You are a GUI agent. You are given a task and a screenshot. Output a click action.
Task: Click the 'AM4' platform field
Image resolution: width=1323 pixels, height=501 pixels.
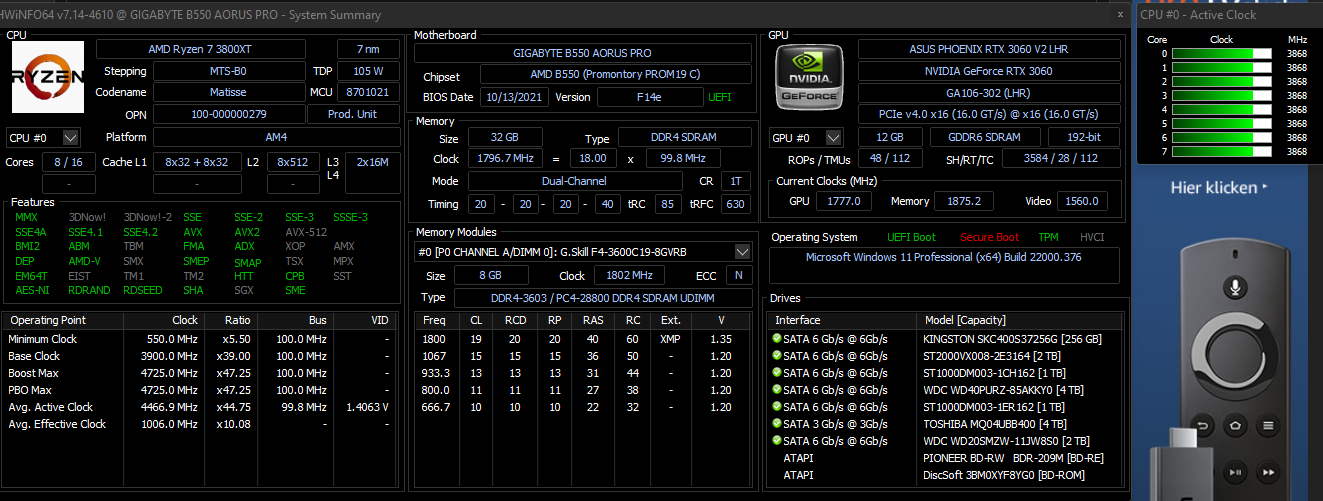click(x=277, y=137)
